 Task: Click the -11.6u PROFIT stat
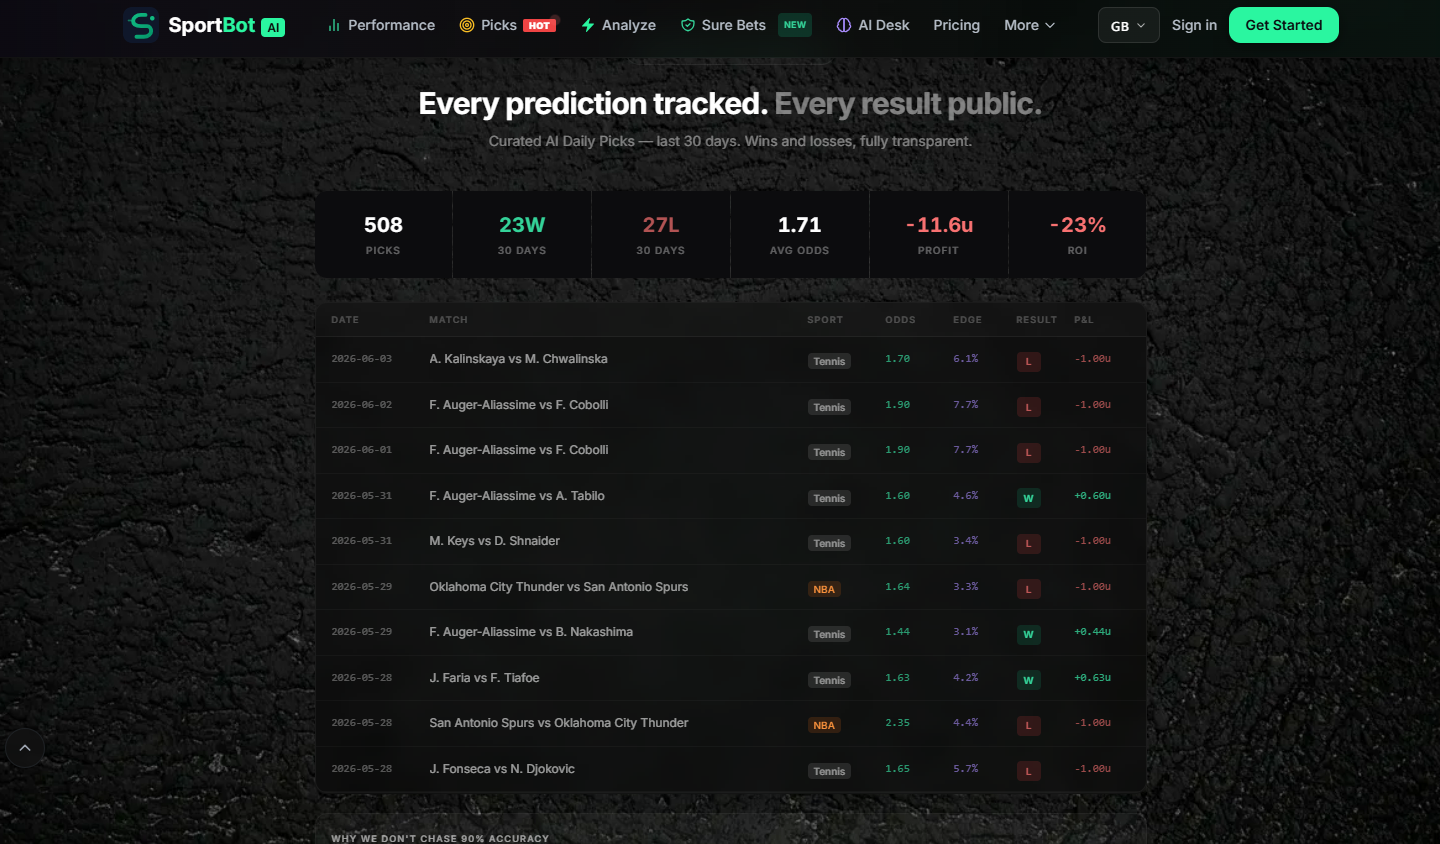click(x=939, y=234)
